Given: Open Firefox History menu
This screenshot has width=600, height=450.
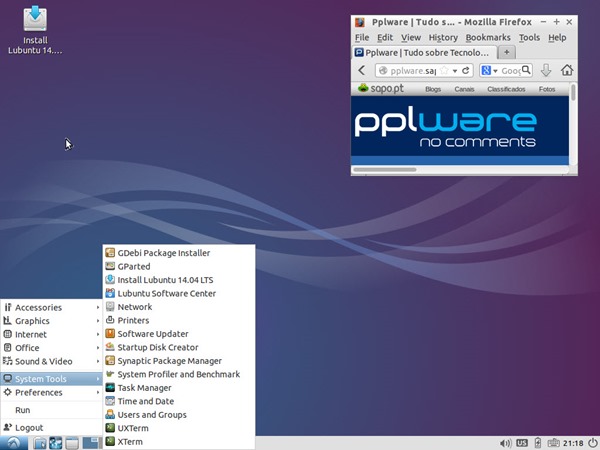Looking at the screenshot, I should click(x=443, y=38).
